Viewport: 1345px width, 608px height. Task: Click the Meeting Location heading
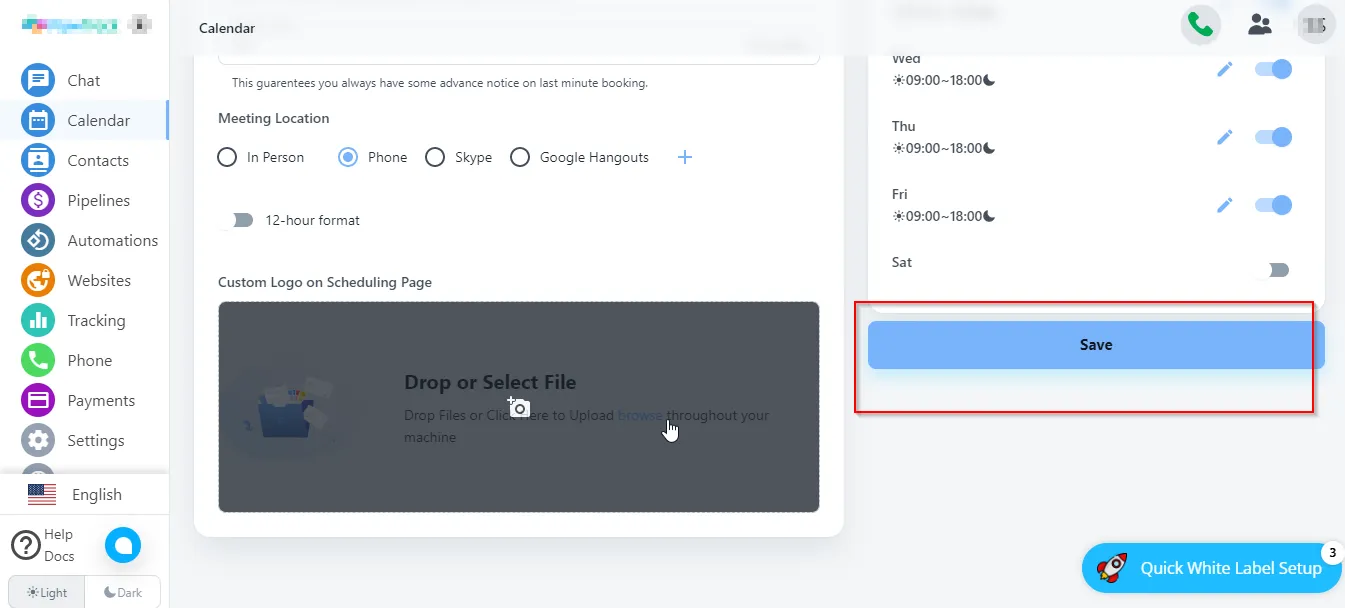point(273,118)
